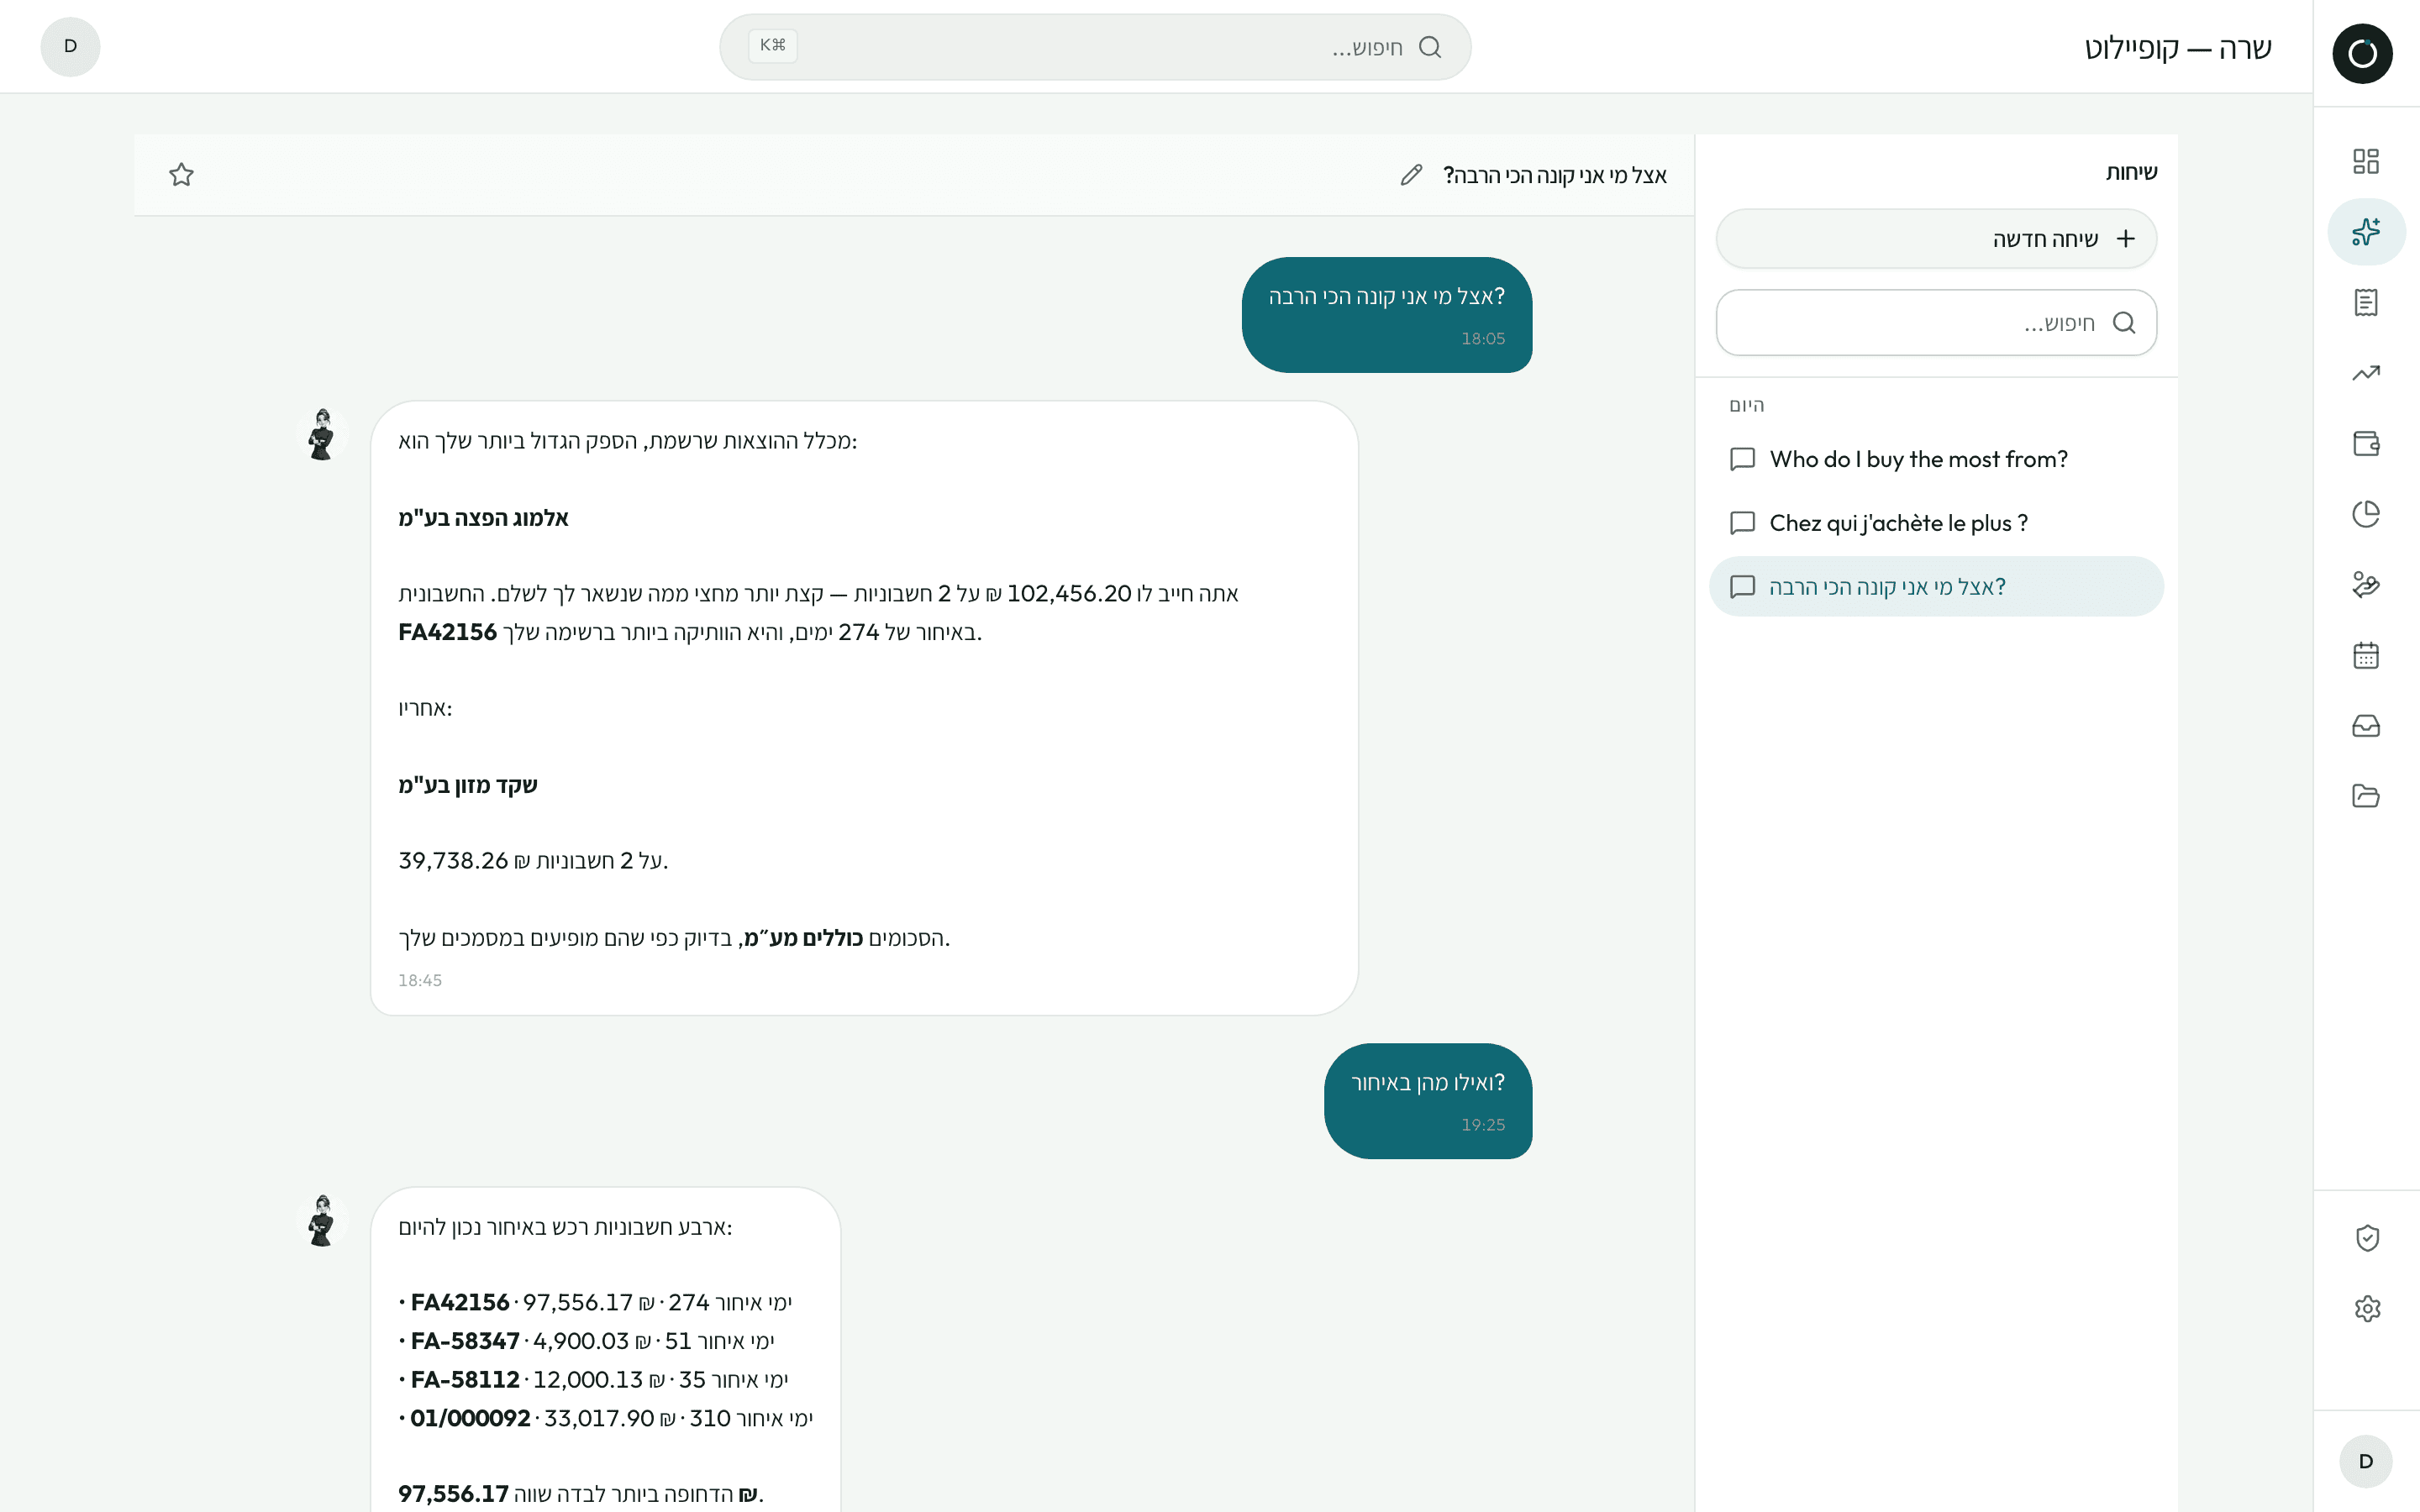This screenshot has width=2420, height=1512.
Task: Open the D user avatar in top bar
Action: click(70, 47)
